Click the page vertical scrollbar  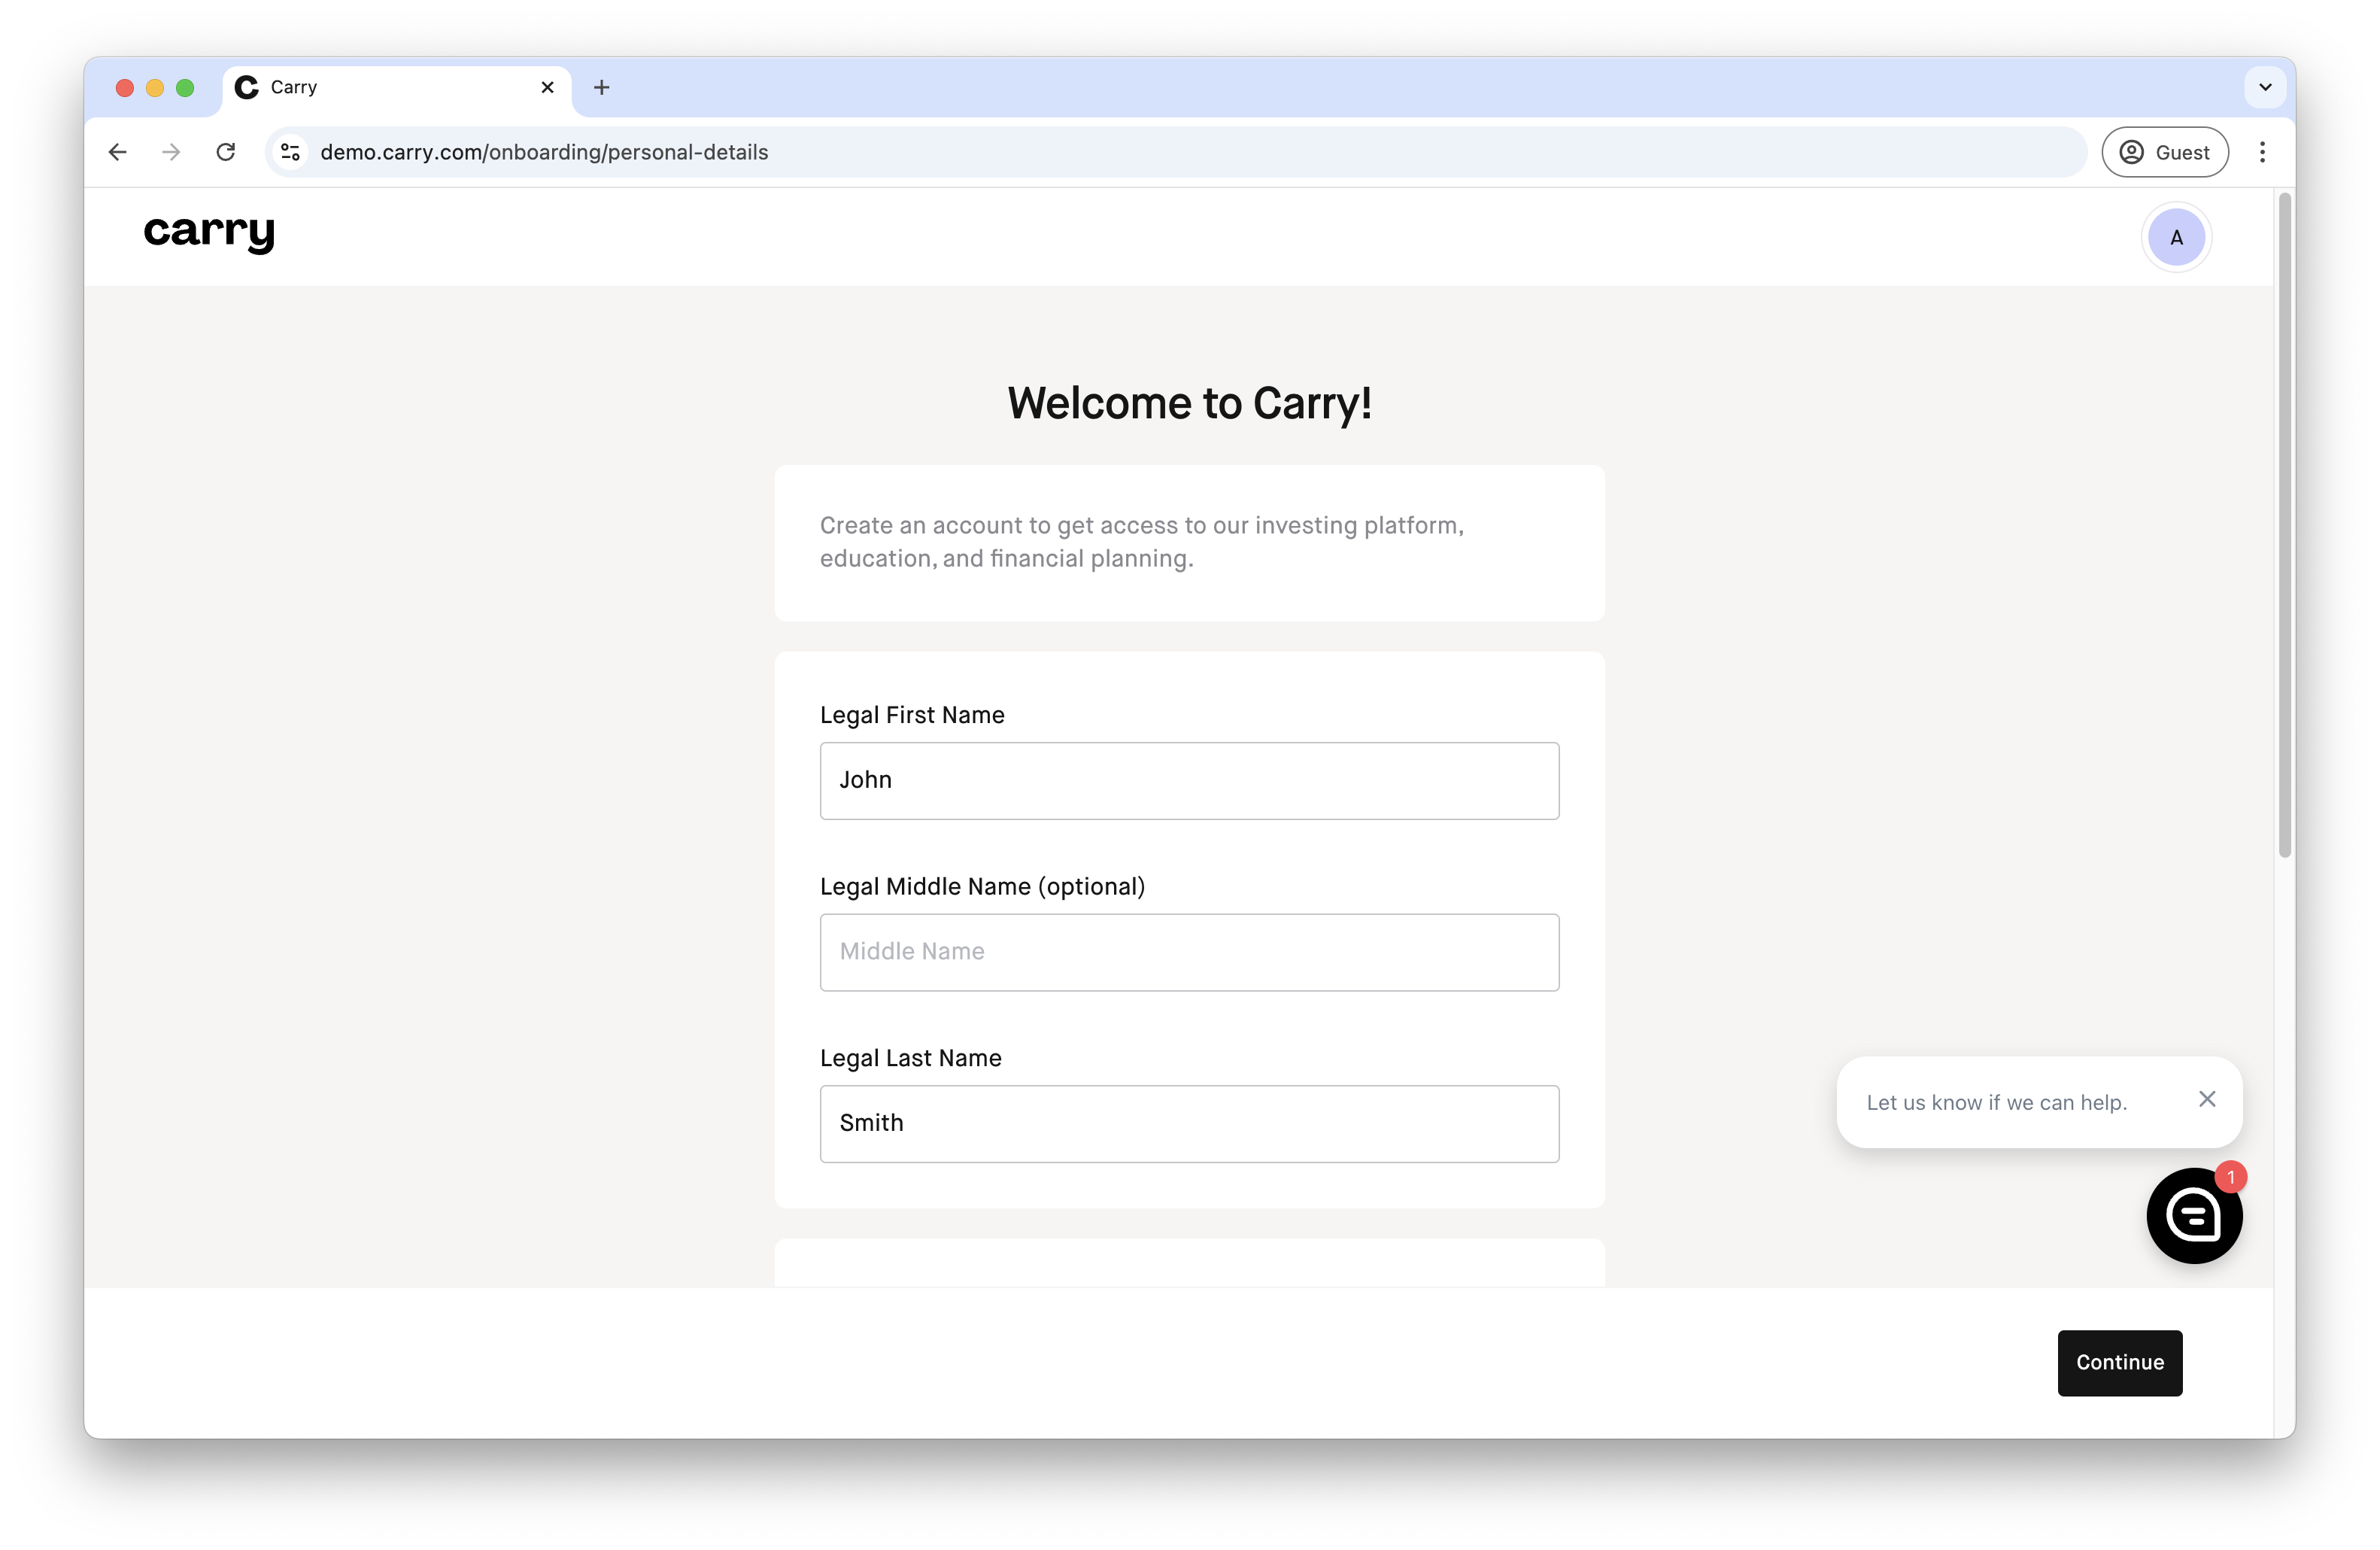(x=2284, y=525)
